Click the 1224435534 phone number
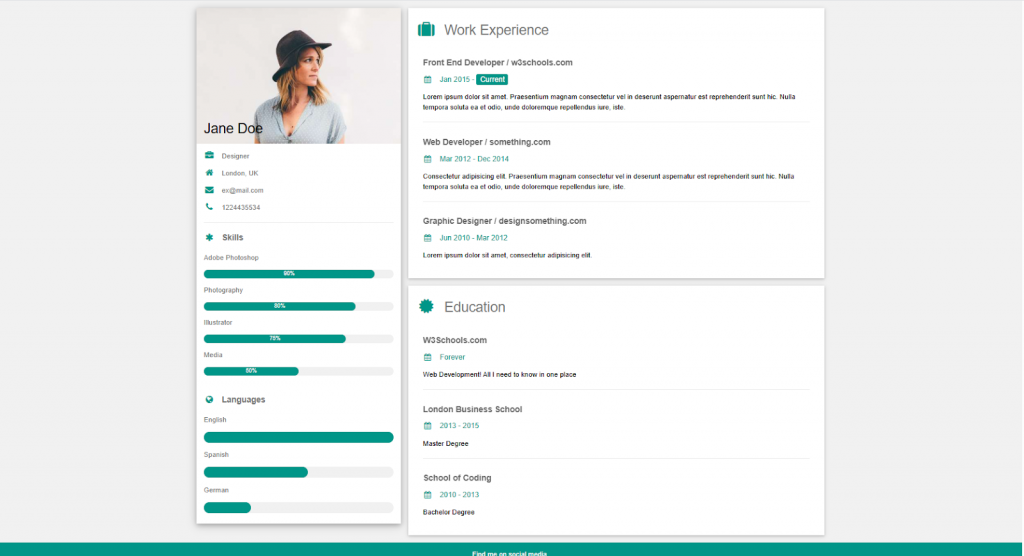This screenshot has height=556, width=1024. 241,207
